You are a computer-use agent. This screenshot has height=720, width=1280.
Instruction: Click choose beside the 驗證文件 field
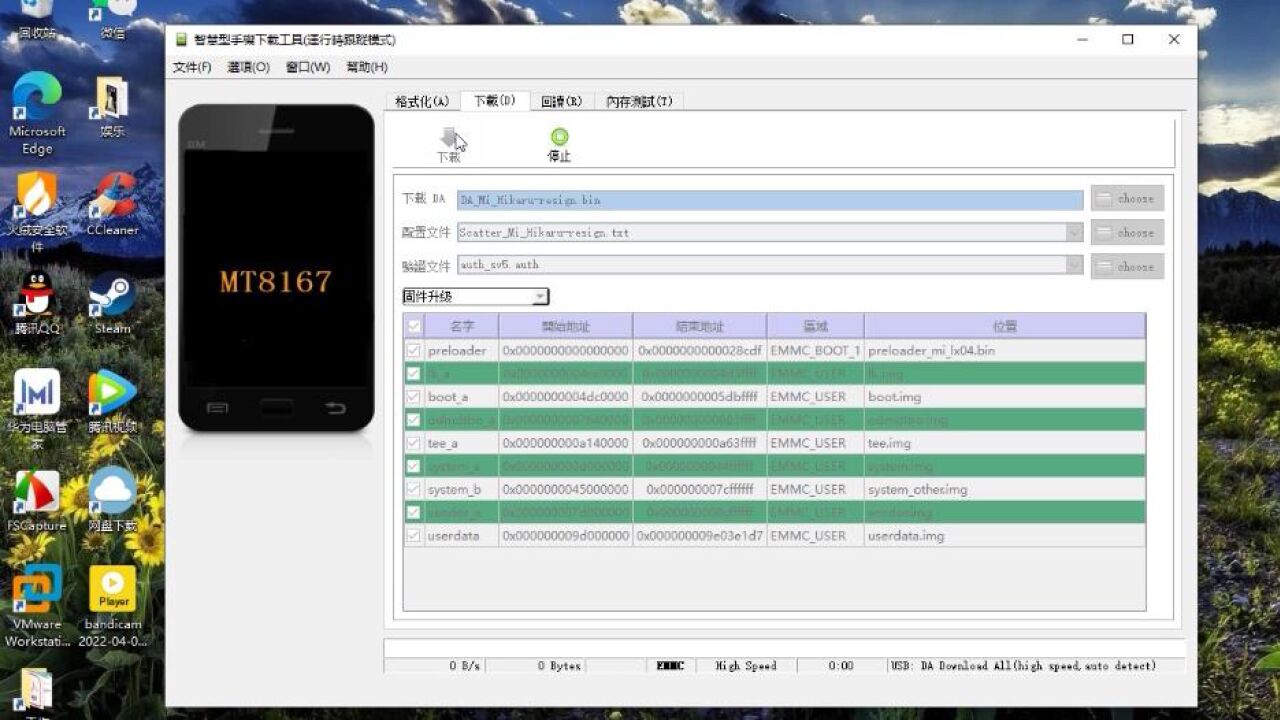pos(1127,266)
